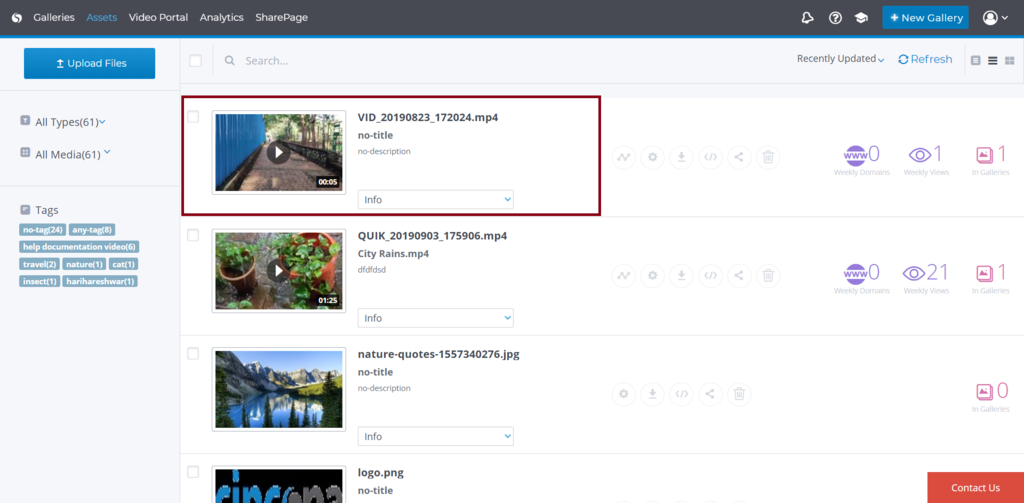Download the VID_20190823_172024.mp4 asset

click(x=681, y=157)
